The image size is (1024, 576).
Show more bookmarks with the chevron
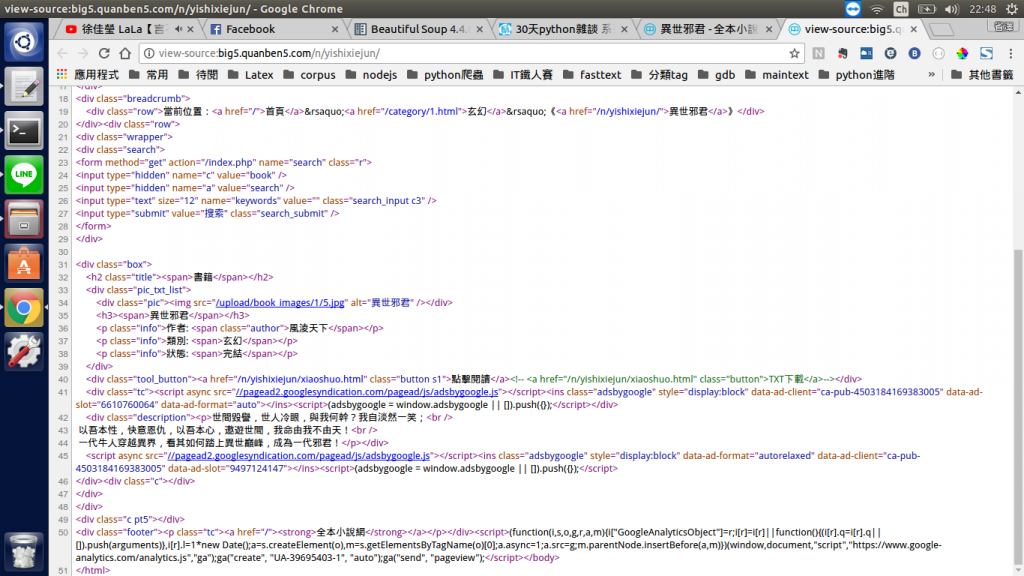[931, 75]
